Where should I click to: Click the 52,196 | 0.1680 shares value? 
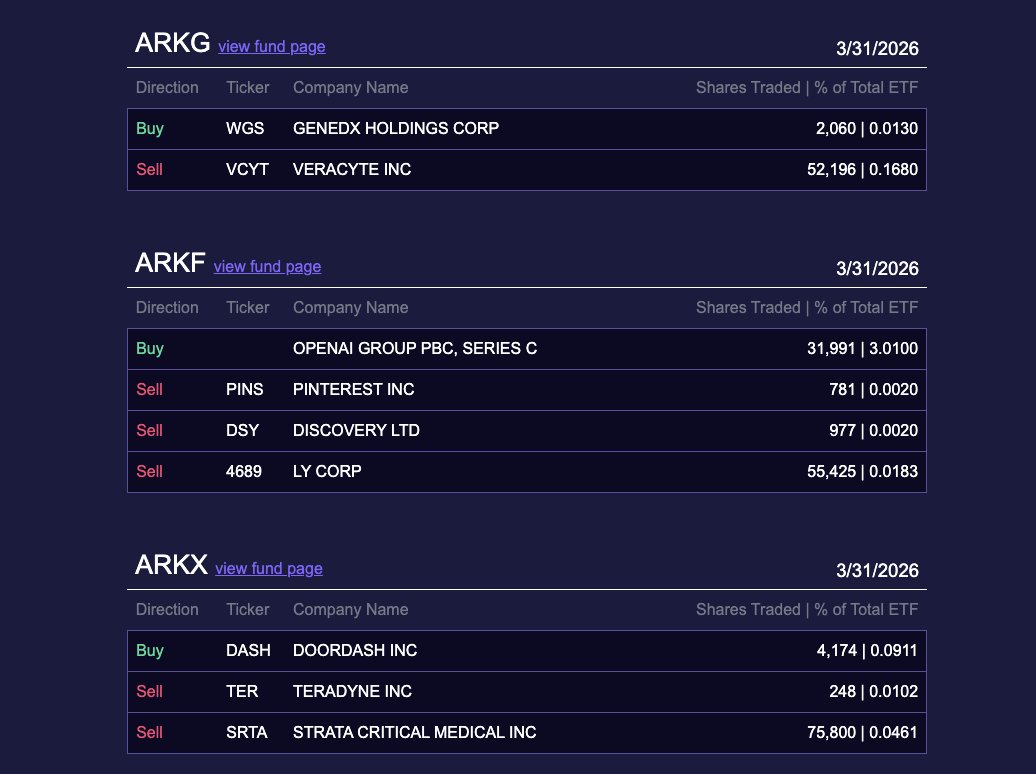click(x=862, y=169)
